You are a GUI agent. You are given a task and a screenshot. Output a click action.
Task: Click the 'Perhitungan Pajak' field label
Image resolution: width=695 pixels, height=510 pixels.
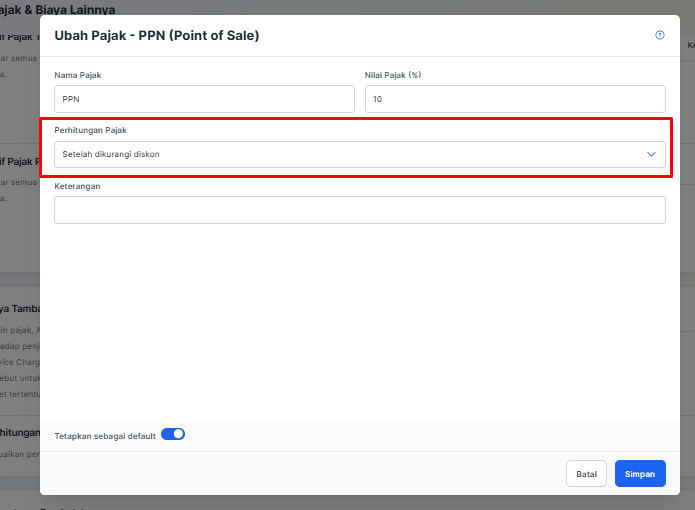(x=90, y=130)
